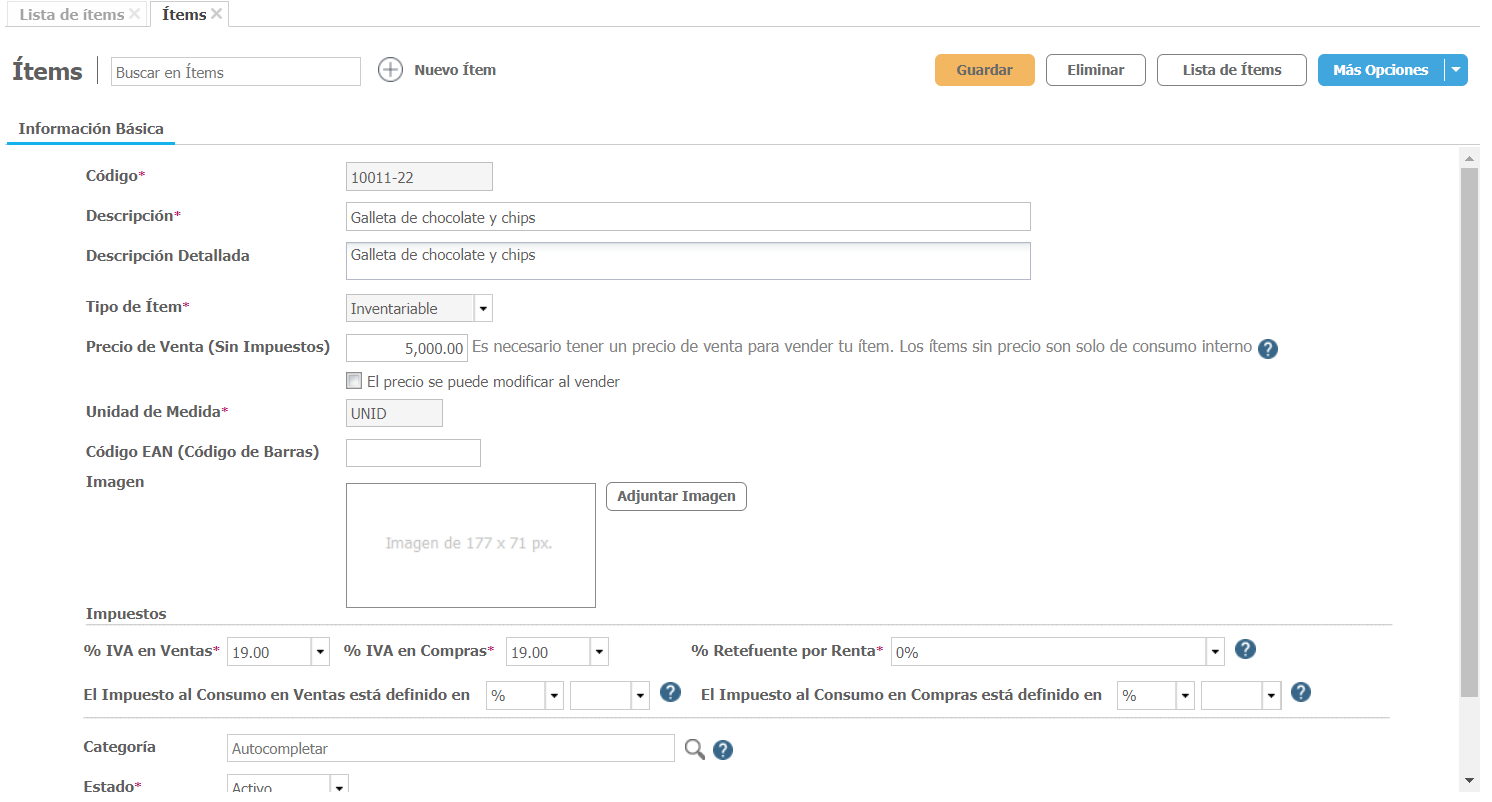Close the Lista de ítems tab
This screenshot has width=1492, height=802.
(135, 14)
